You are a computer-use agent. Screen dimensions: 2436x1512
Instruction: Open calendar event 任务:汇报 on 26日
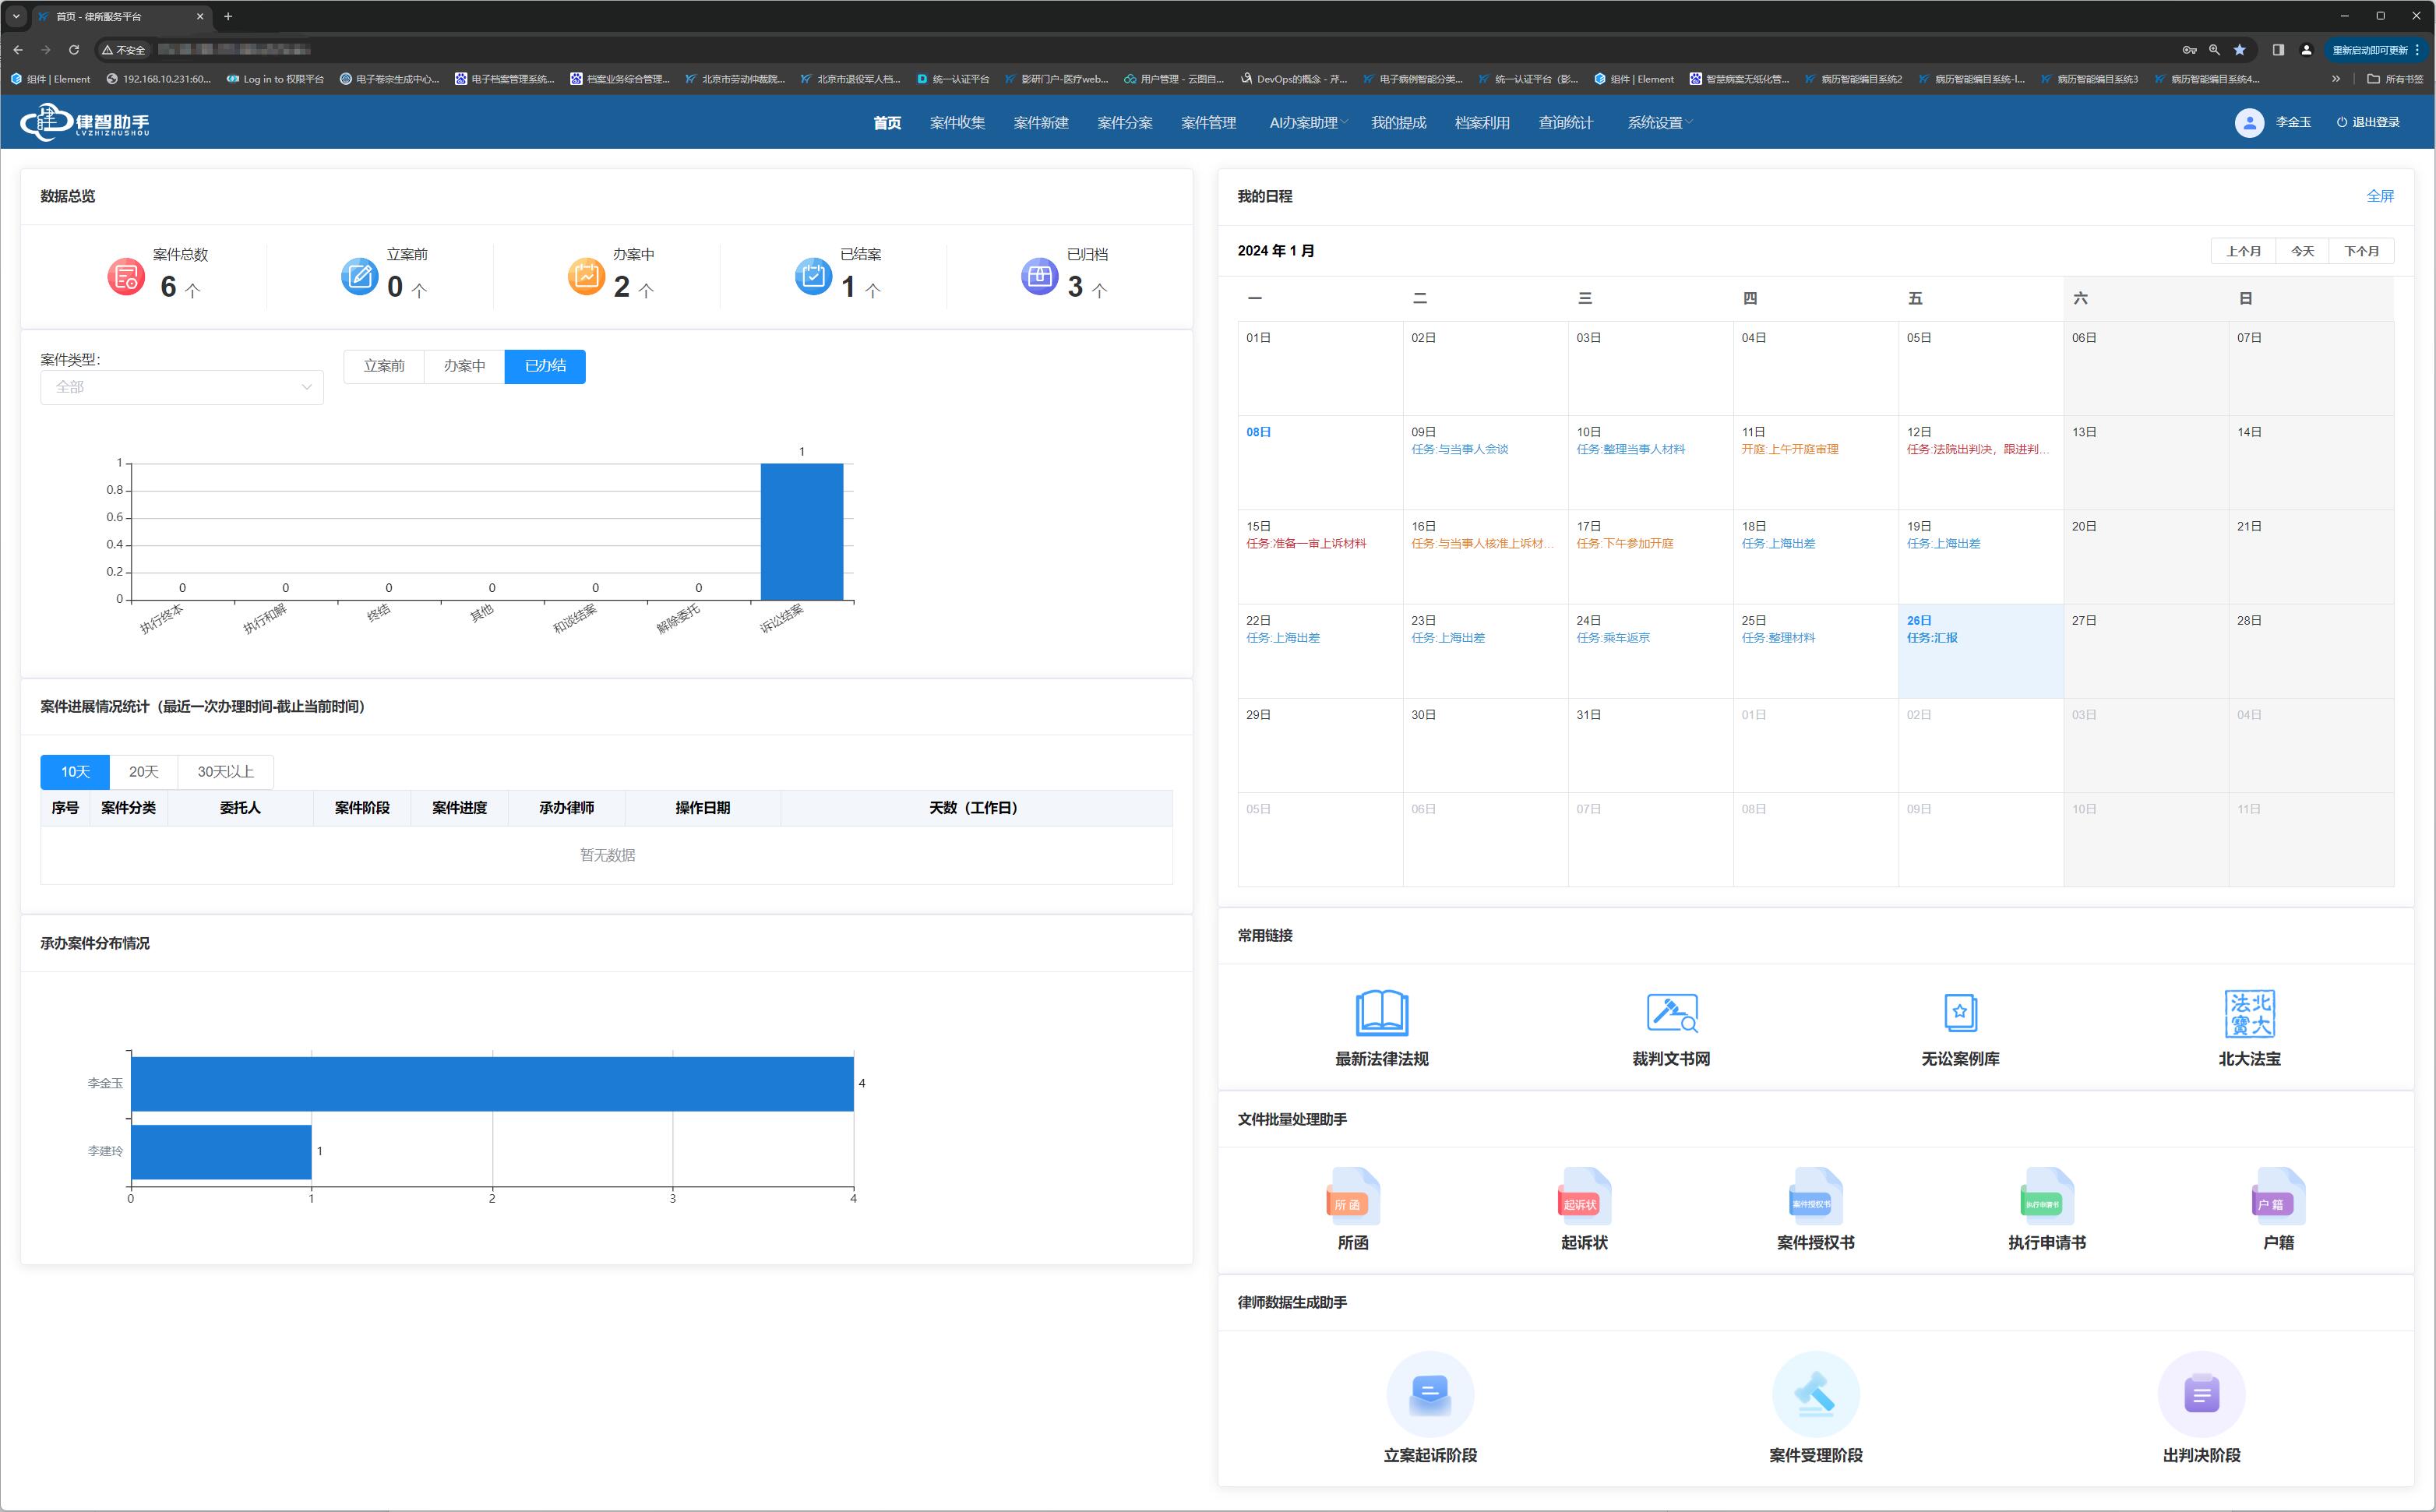point(1932,638)
